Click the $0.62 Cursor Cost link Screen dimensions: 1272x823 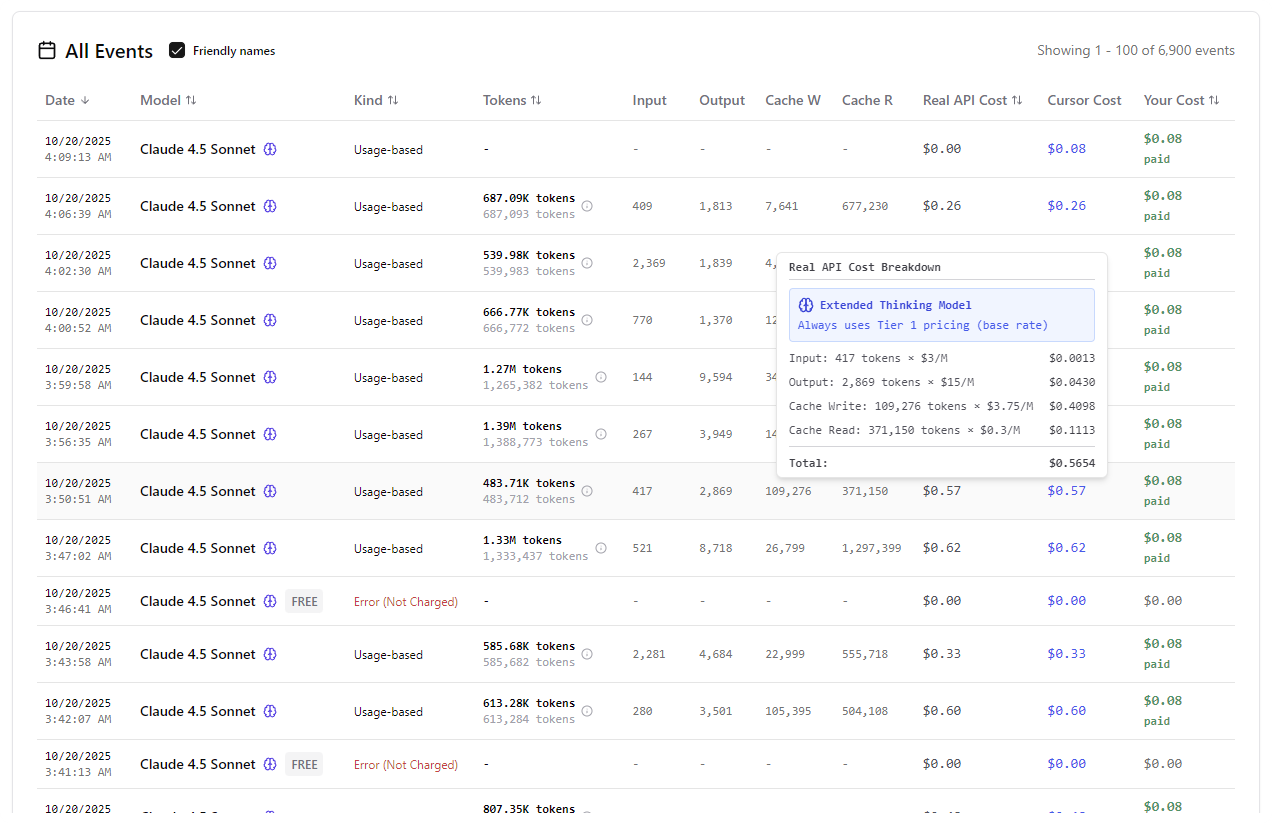tap(1066, 548)
